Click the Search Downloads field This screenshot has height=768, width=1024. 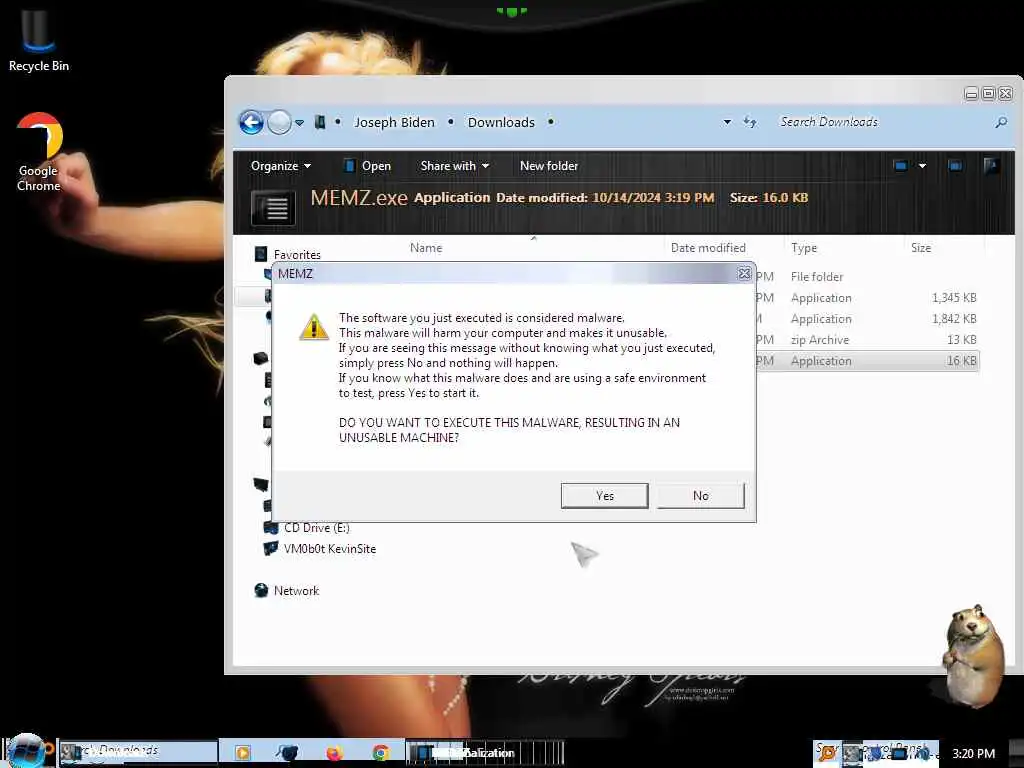coord(882,122)
